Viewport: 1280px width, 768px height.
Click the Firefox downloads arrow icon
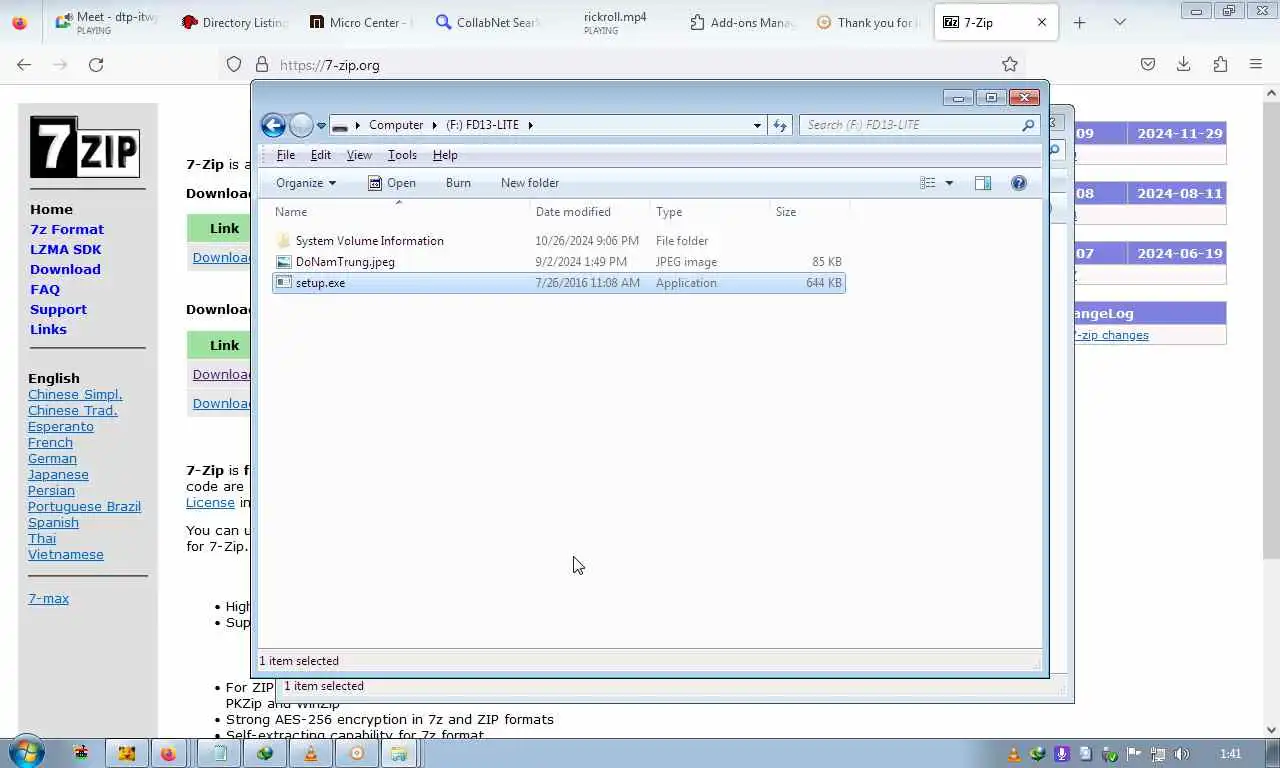pyautogui.click(x=1184, y=65)
